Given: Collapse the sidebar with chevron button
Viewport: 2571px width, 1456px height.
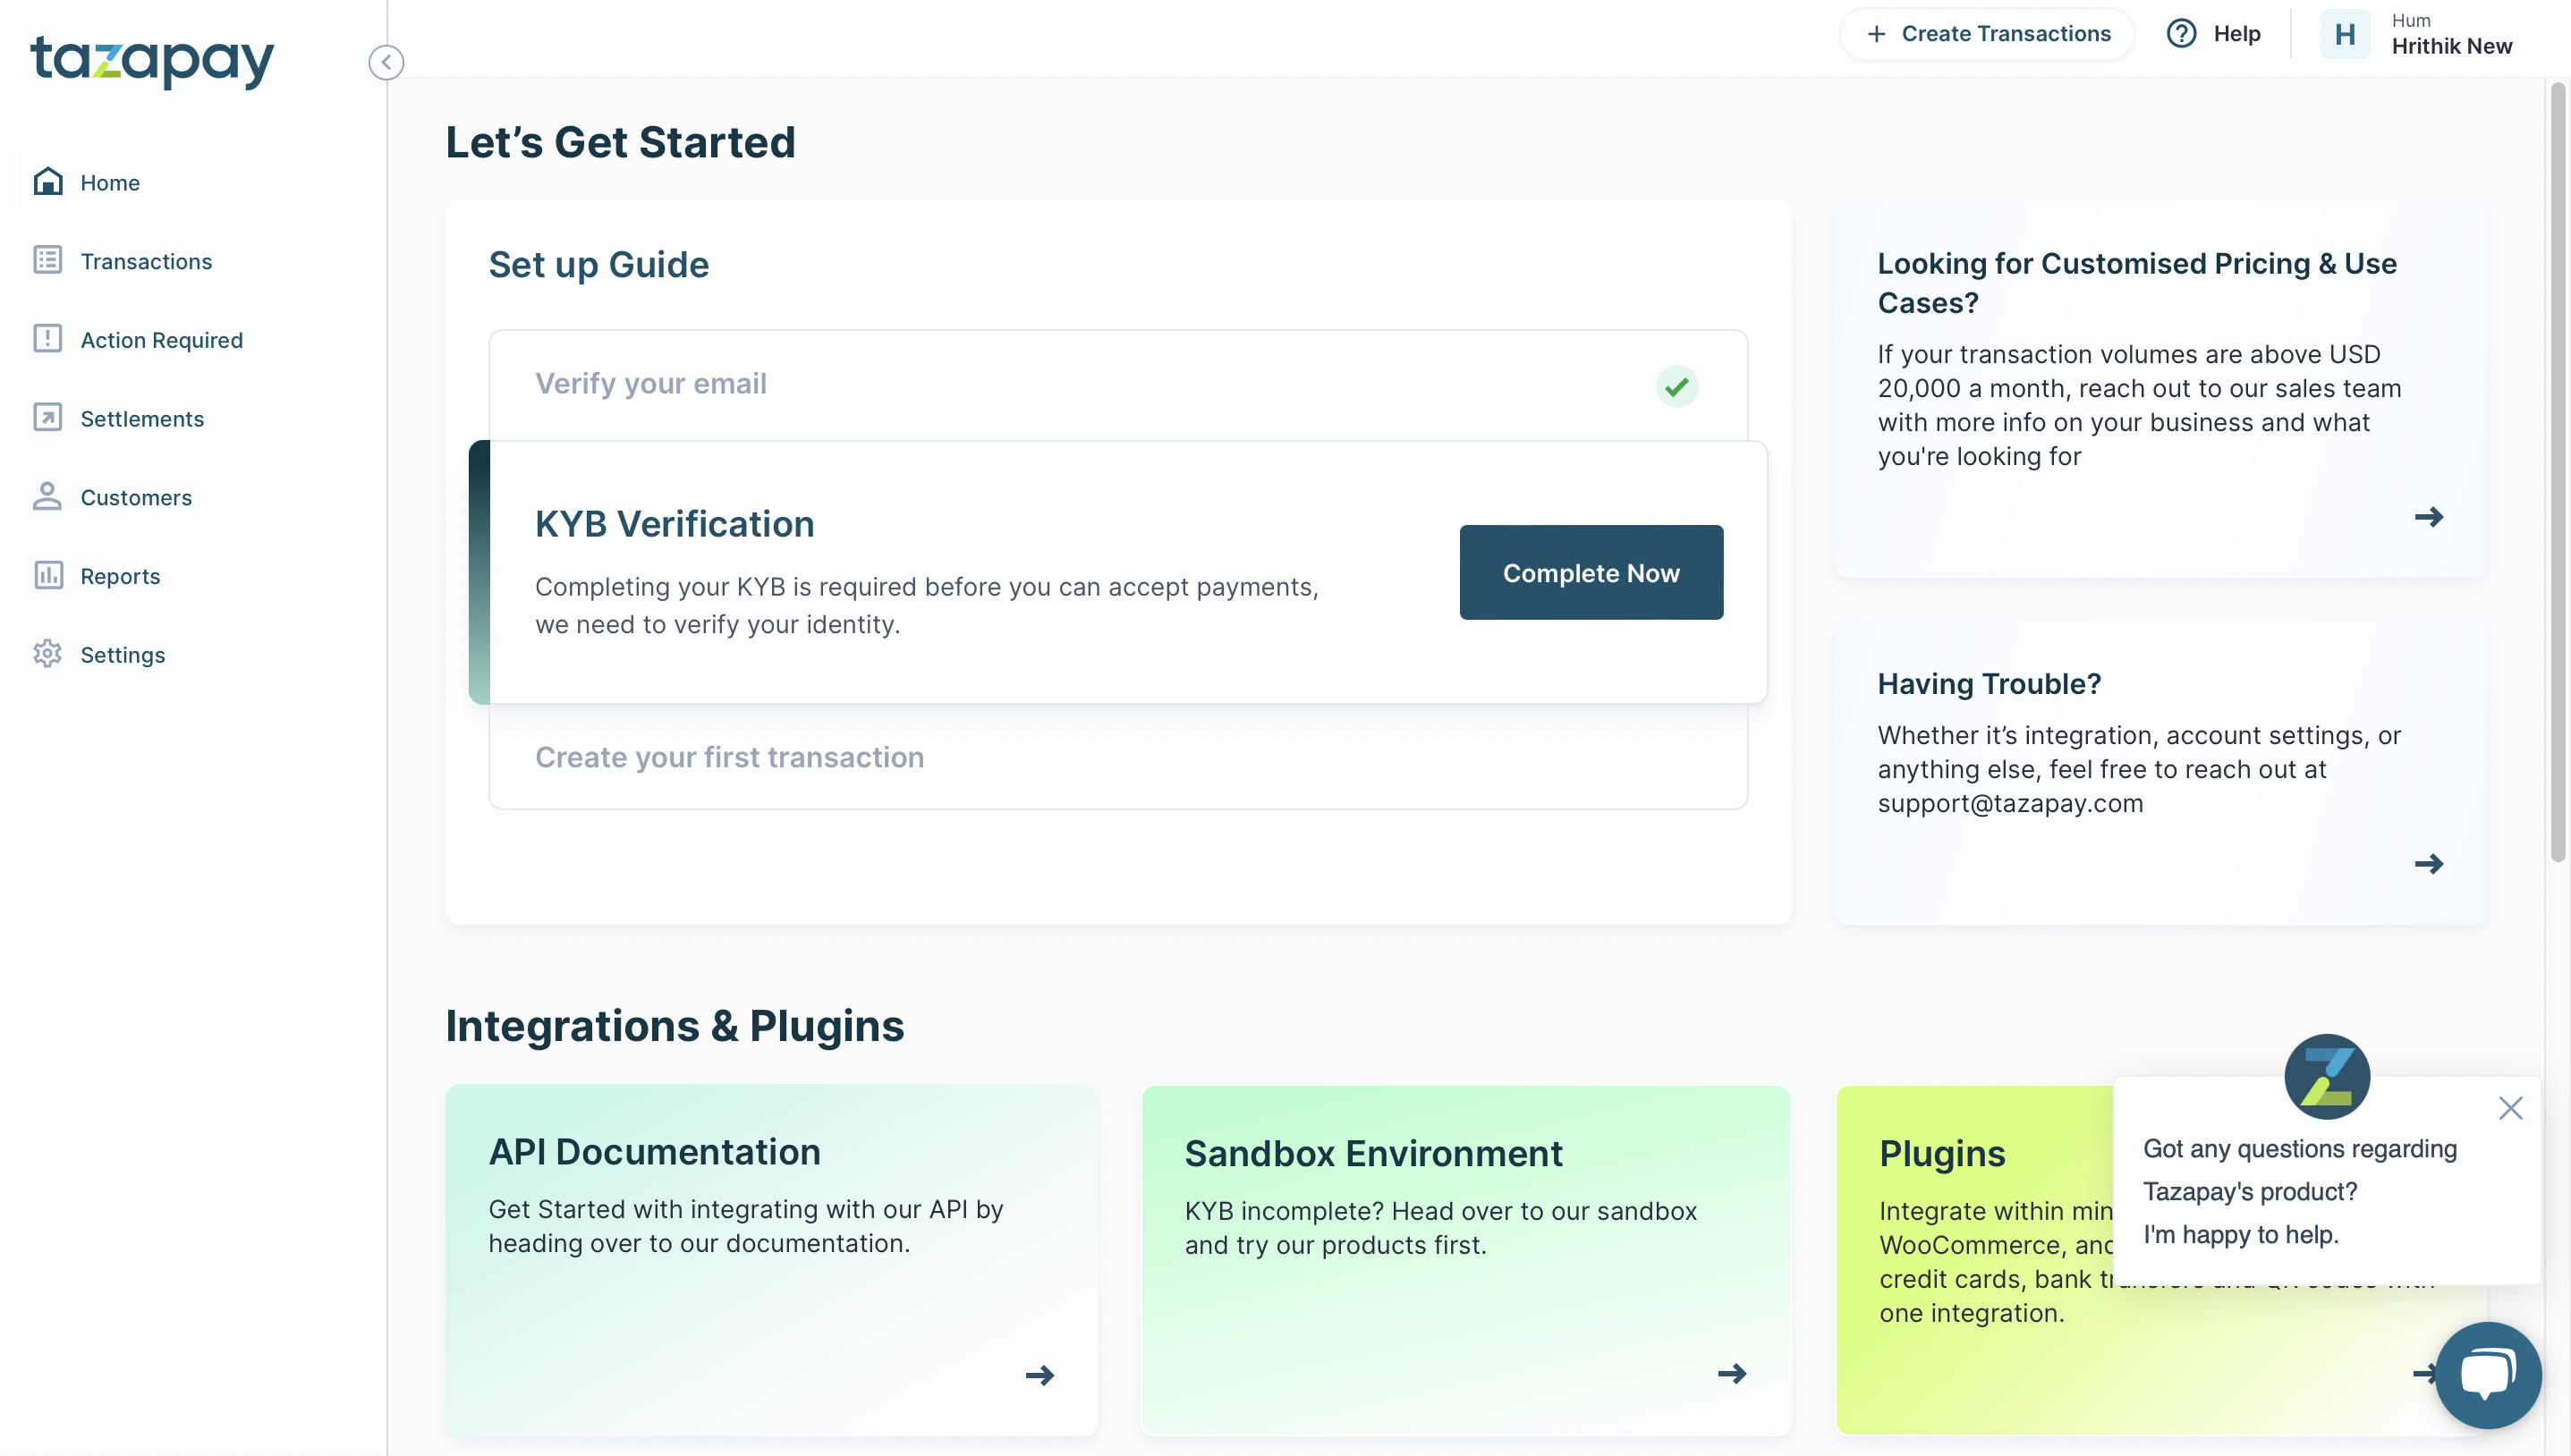Looking at the screenshot, I should tap(386, 62).
